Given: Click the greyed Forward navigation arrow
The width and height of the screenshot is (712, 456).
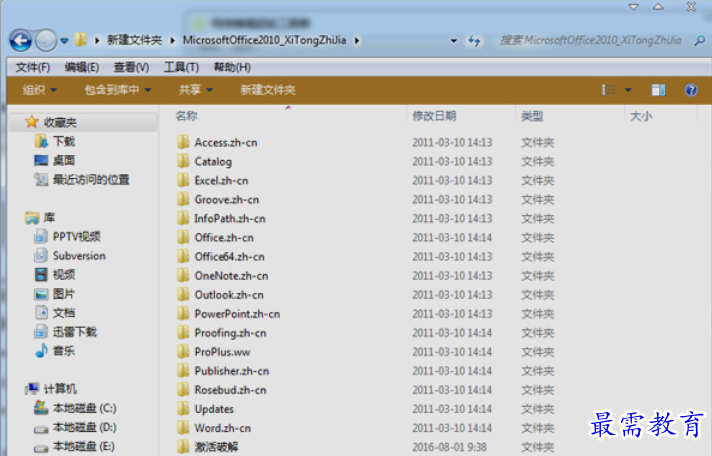Looking at the screenshot, I should (x=46, y=41).
